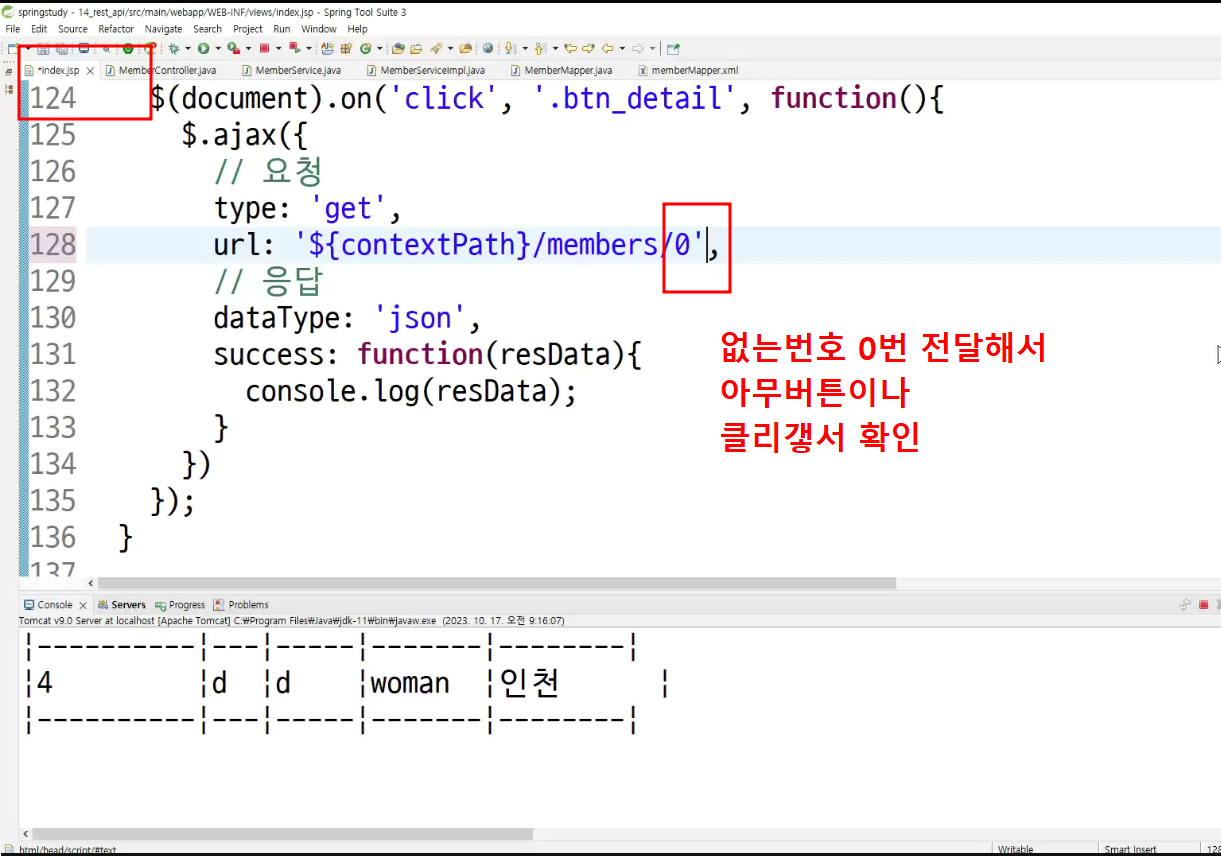The image size is (1221, 856).
Task: Open the Source menu
Action: coord(73,29)
